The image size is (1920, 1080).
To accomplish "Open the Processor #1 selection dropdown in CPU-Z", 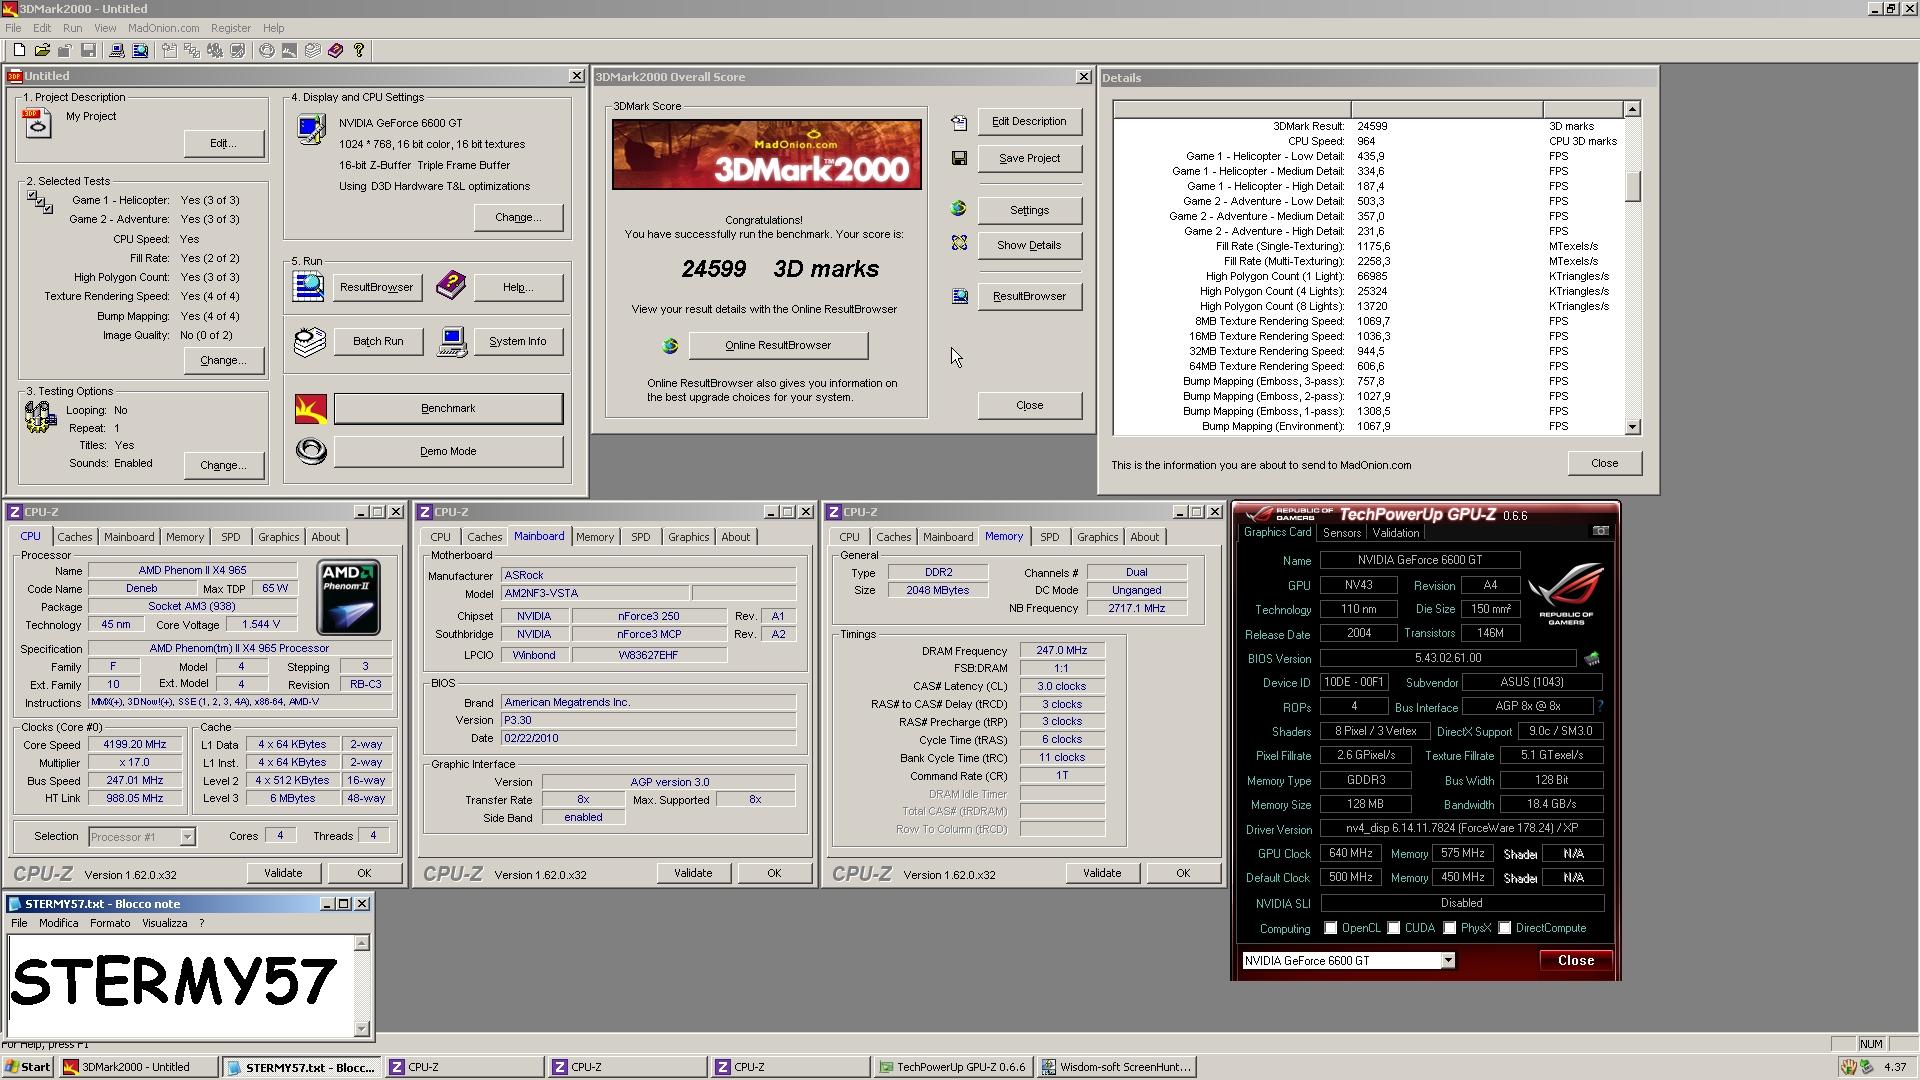I will click(187, 837).
